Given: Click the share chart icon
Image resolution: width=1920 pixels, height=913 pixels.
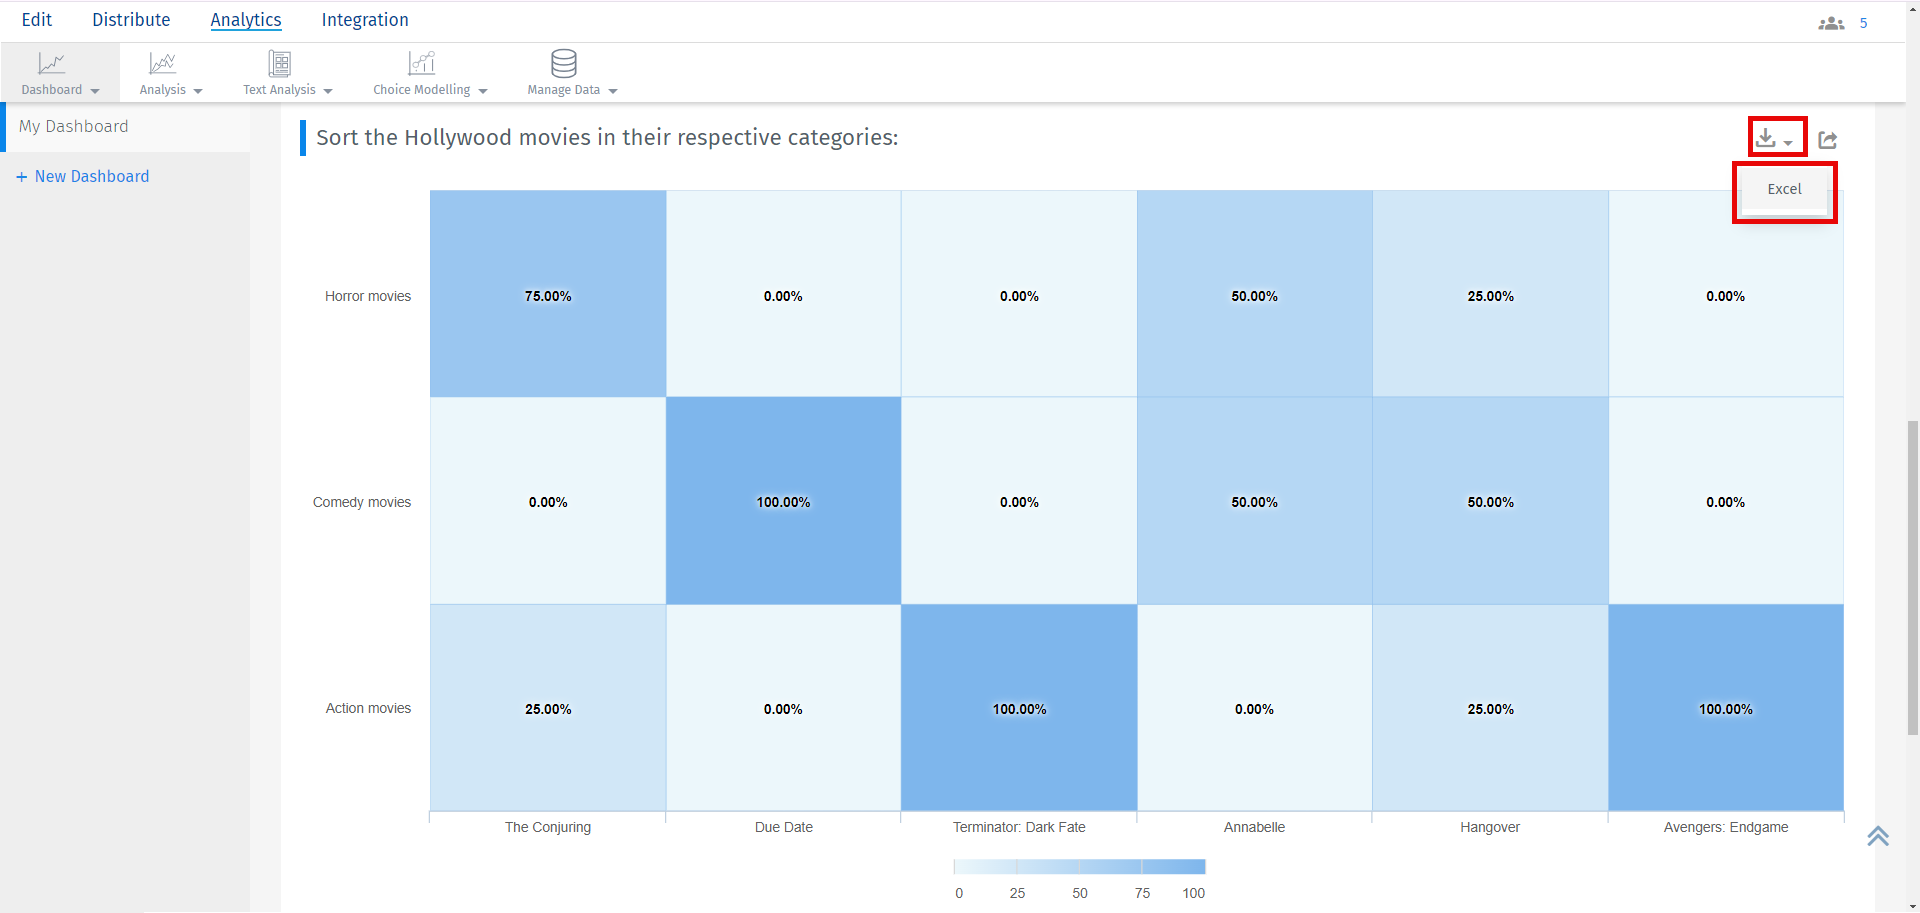Looking at the screenshot, I should tap(1828, 140).
